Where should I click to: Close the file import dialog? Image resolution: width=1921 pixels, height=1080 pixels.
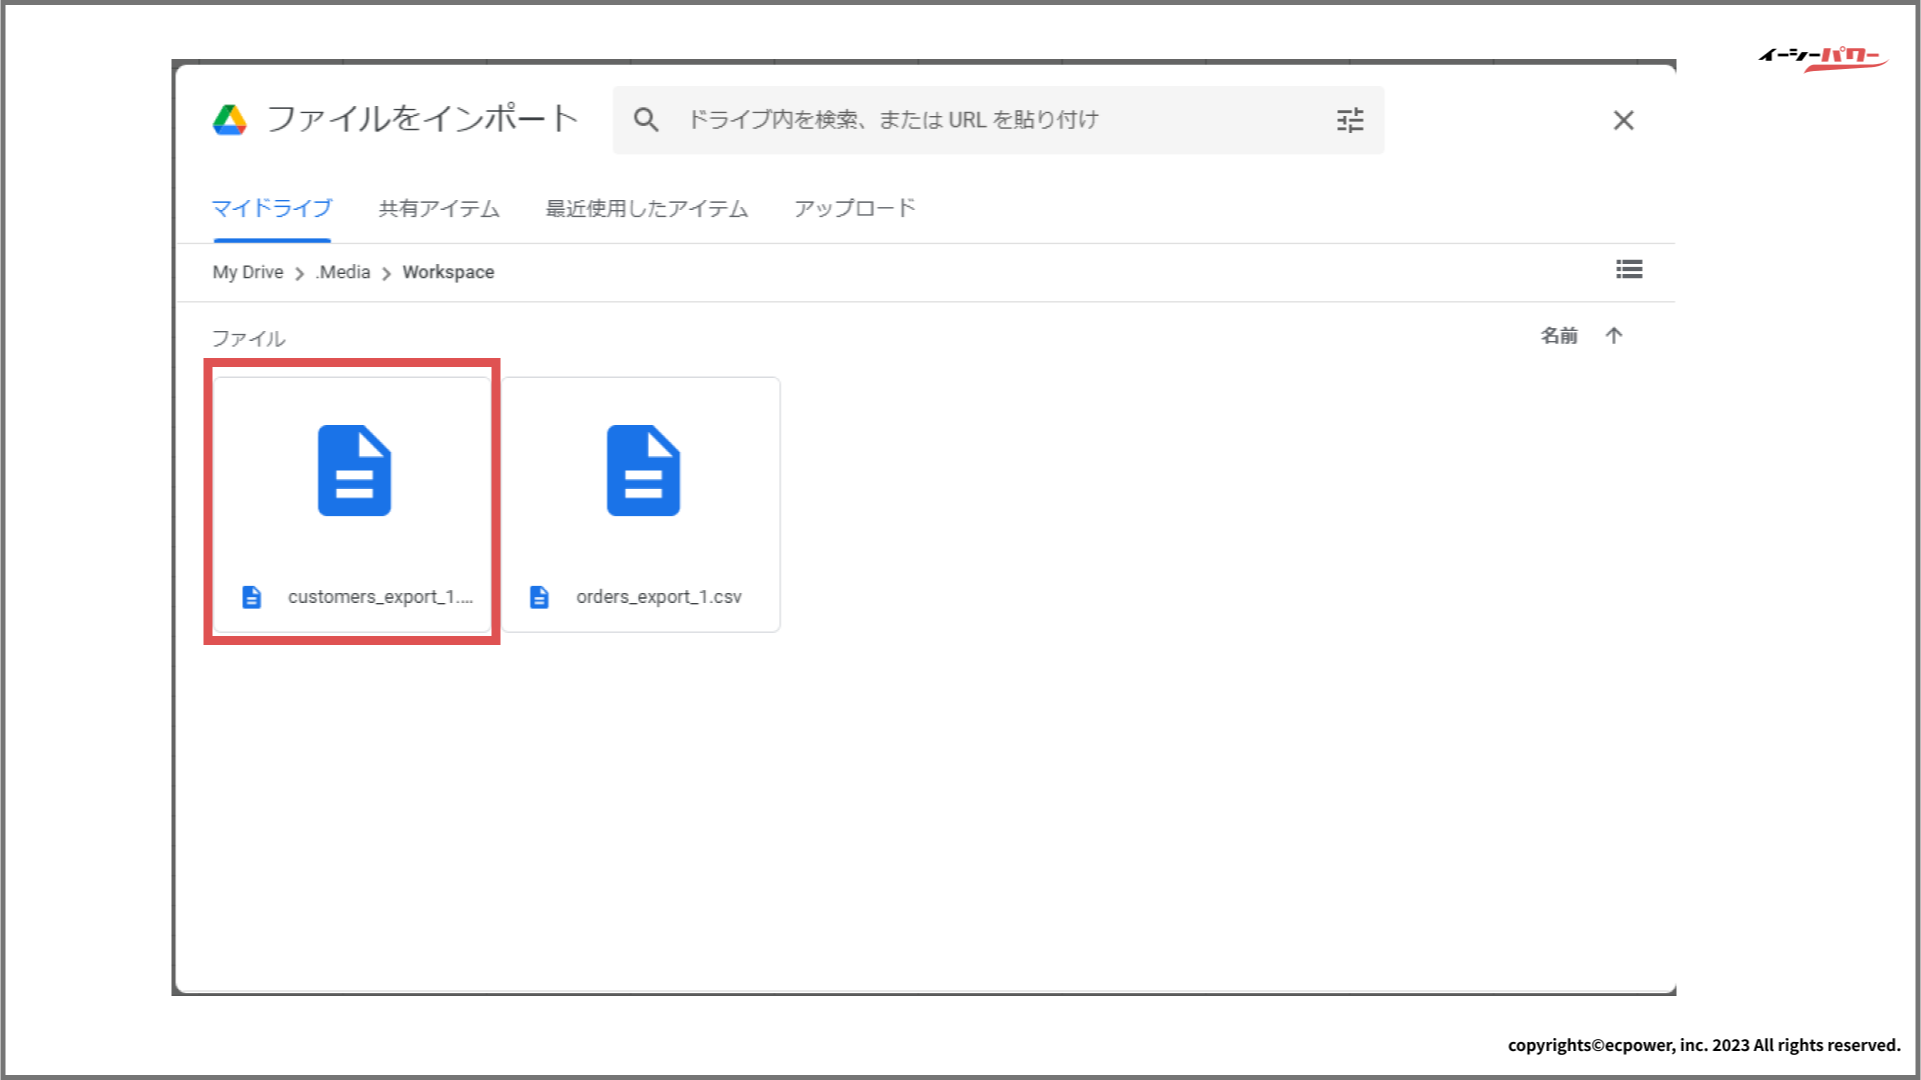pos(1623,120)
